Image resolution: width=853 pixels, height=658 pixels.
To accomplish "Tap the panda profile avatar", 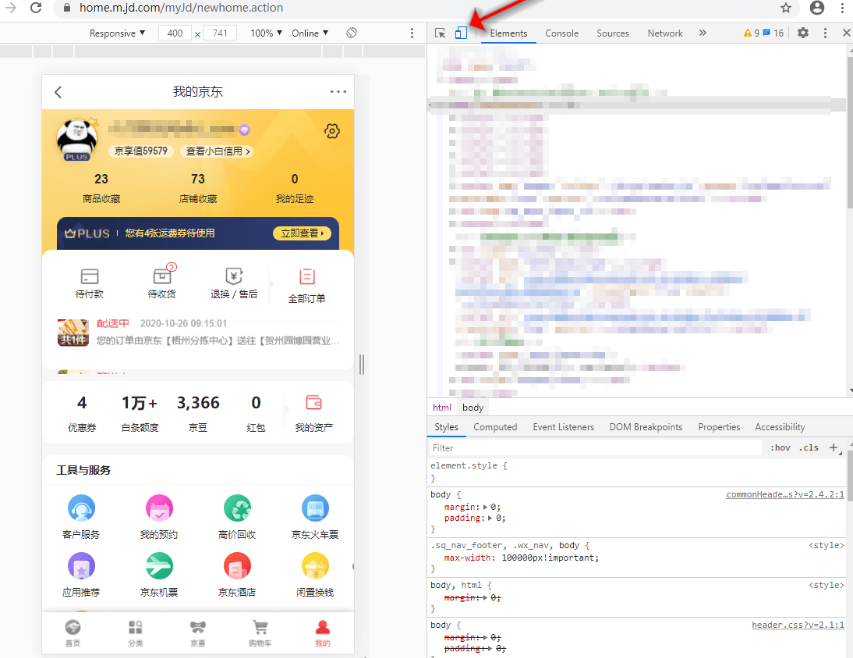I will [77, 140].
